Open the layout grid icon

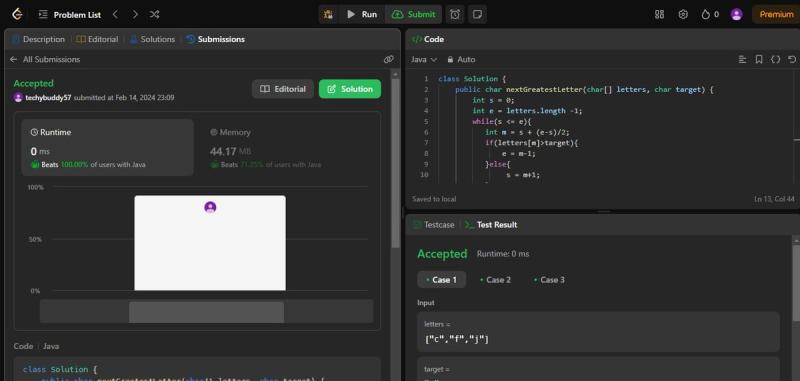click(x=659, y=14)
